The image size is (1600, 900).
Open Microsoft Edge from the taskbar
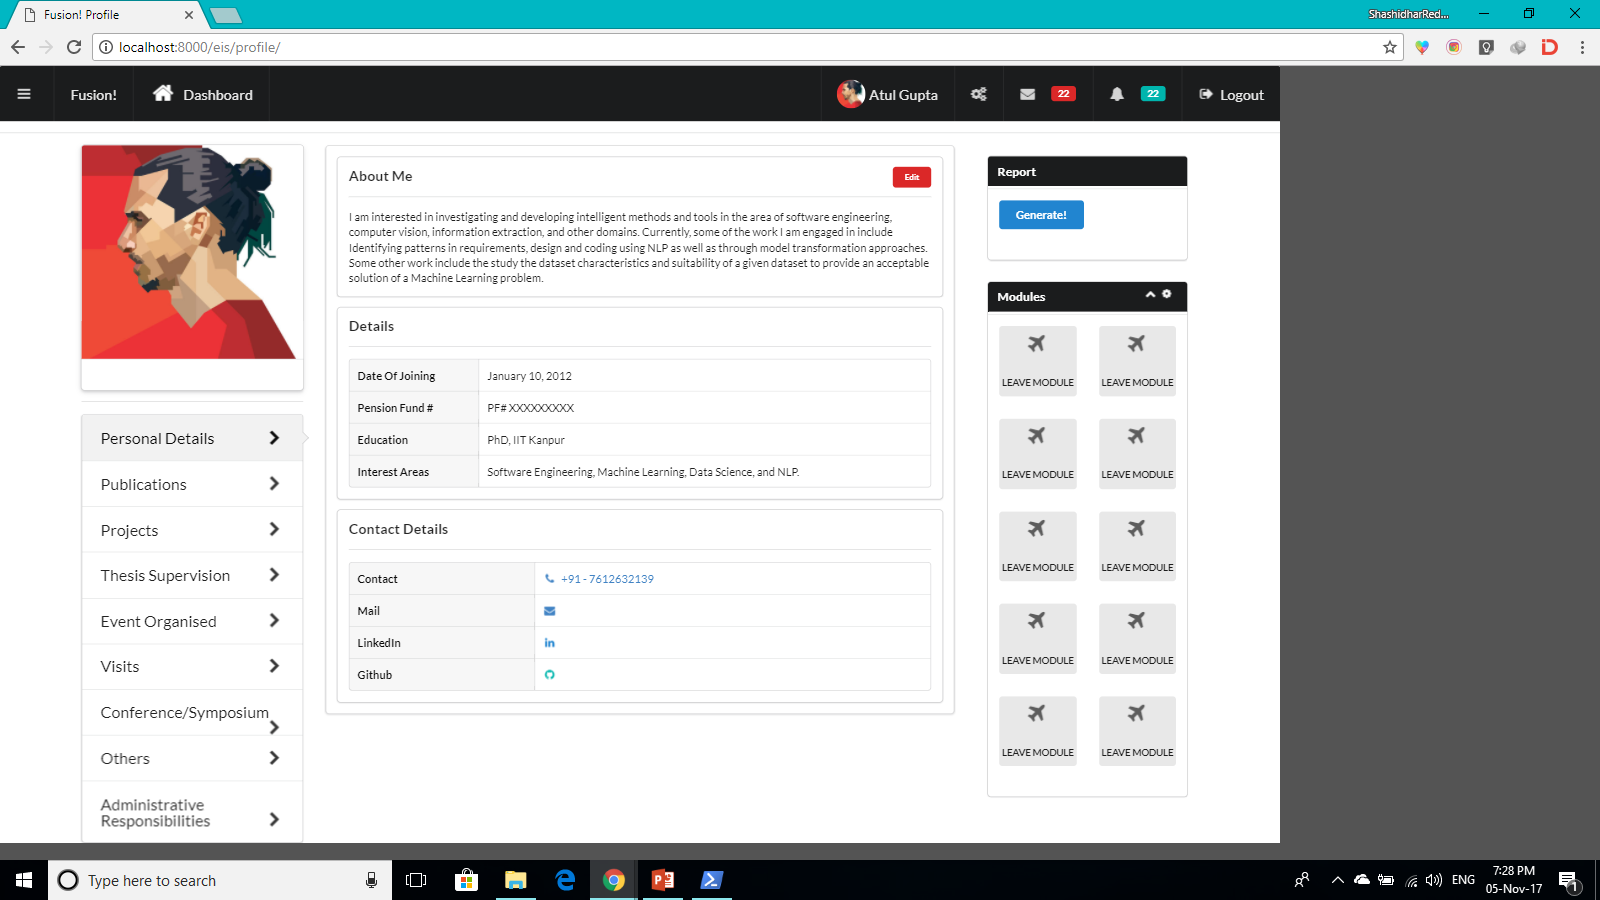tap(565, 880)
